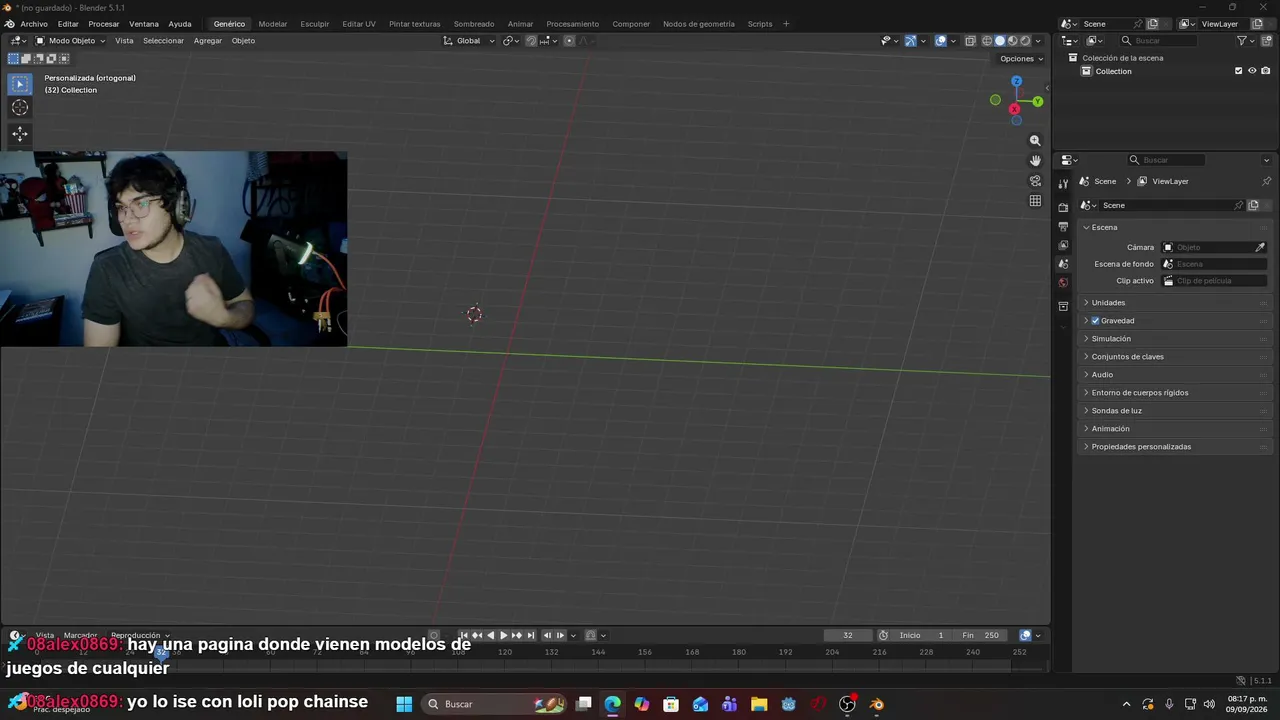Open Microsoft Edge from the taskbar
This screenshot has width=1280, height=720.
[612, 704]
